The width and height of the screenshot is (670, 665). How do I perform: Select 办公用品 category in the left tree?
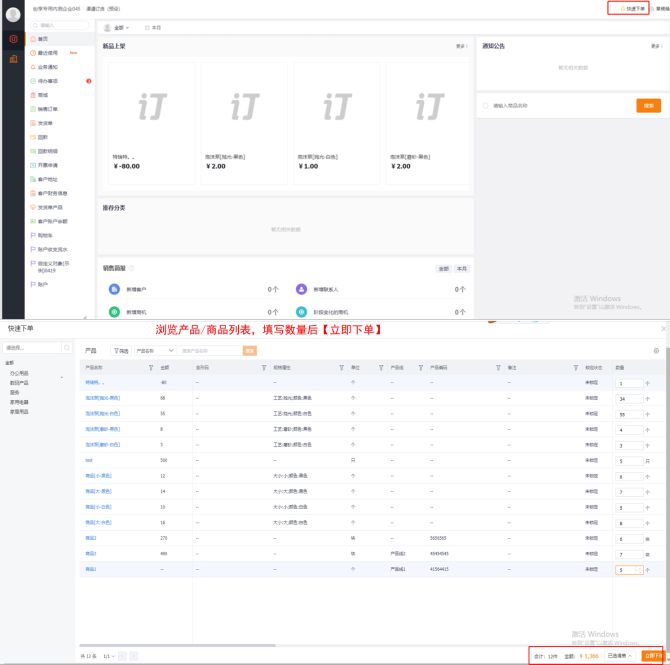19,372
